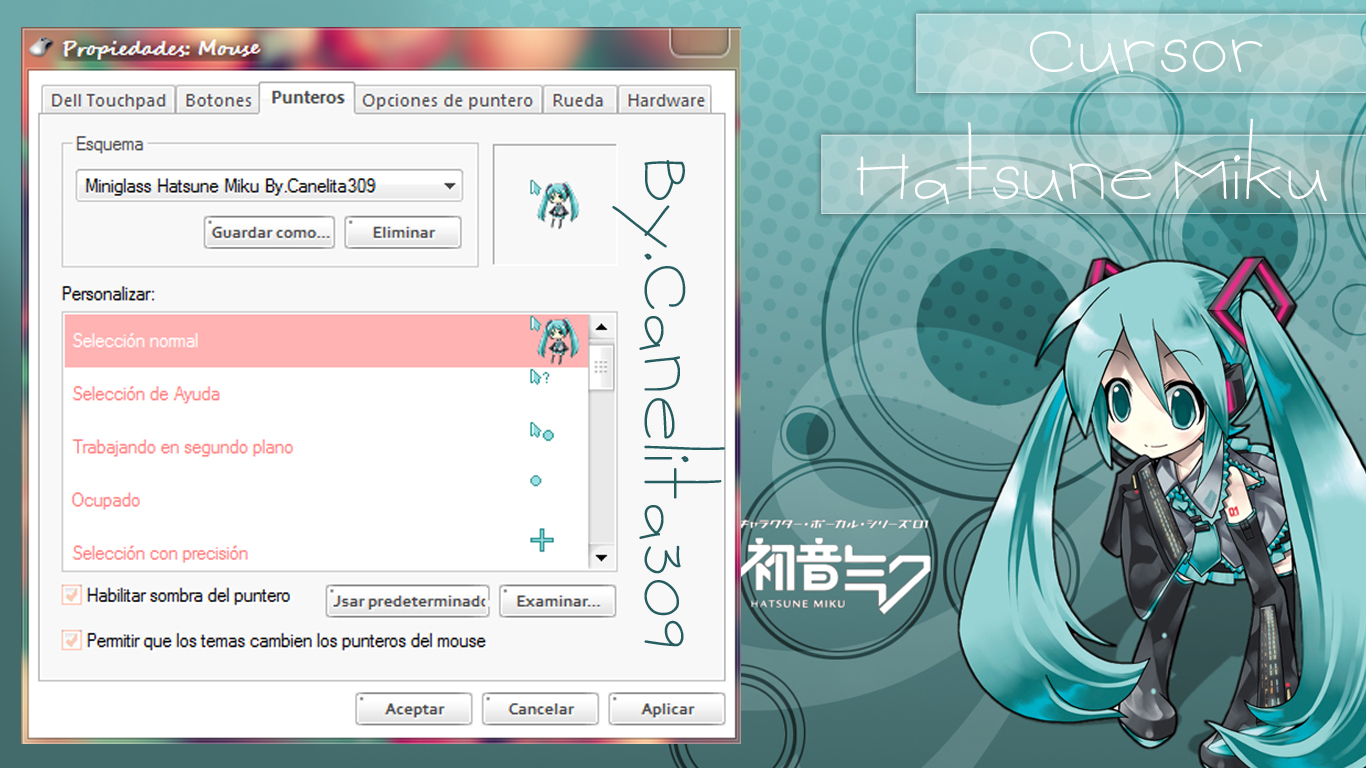Switch to the Dell Touchpad tab
This screenshot has height=768, width=1366.
point(108,100)
